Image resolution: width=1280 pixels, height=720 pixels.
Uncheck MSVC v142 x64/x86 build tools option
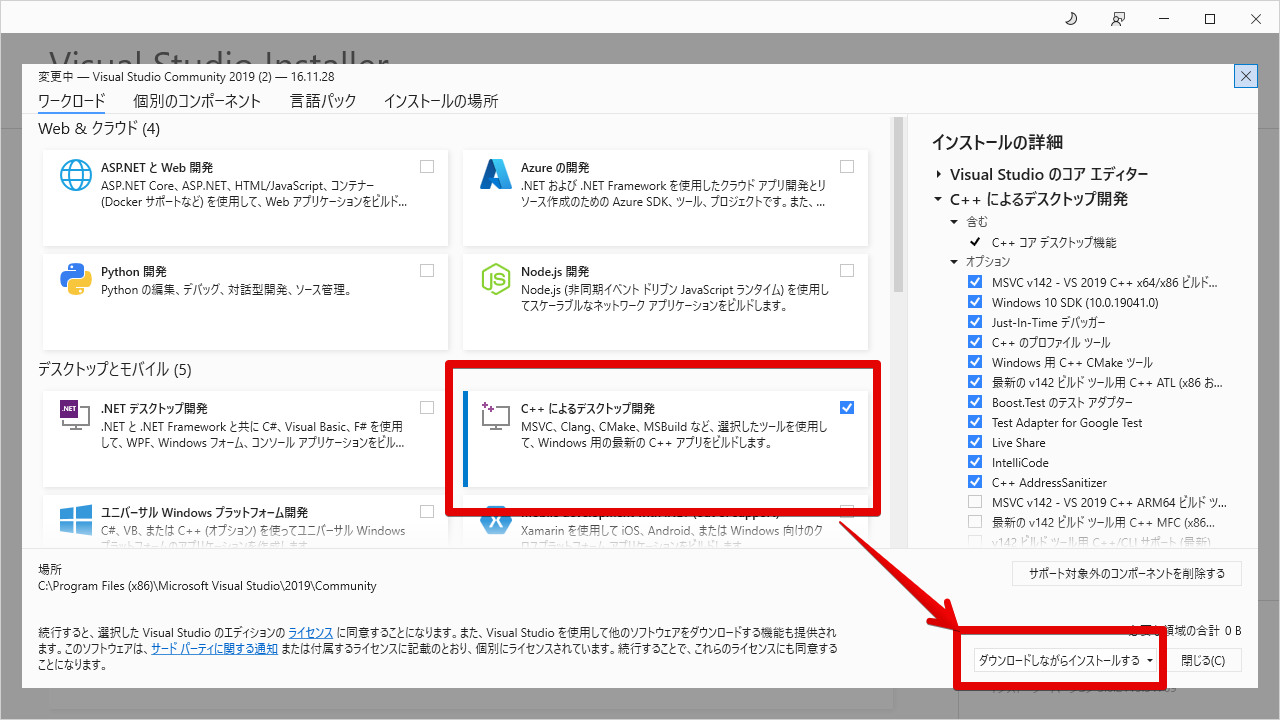[975, 282]
